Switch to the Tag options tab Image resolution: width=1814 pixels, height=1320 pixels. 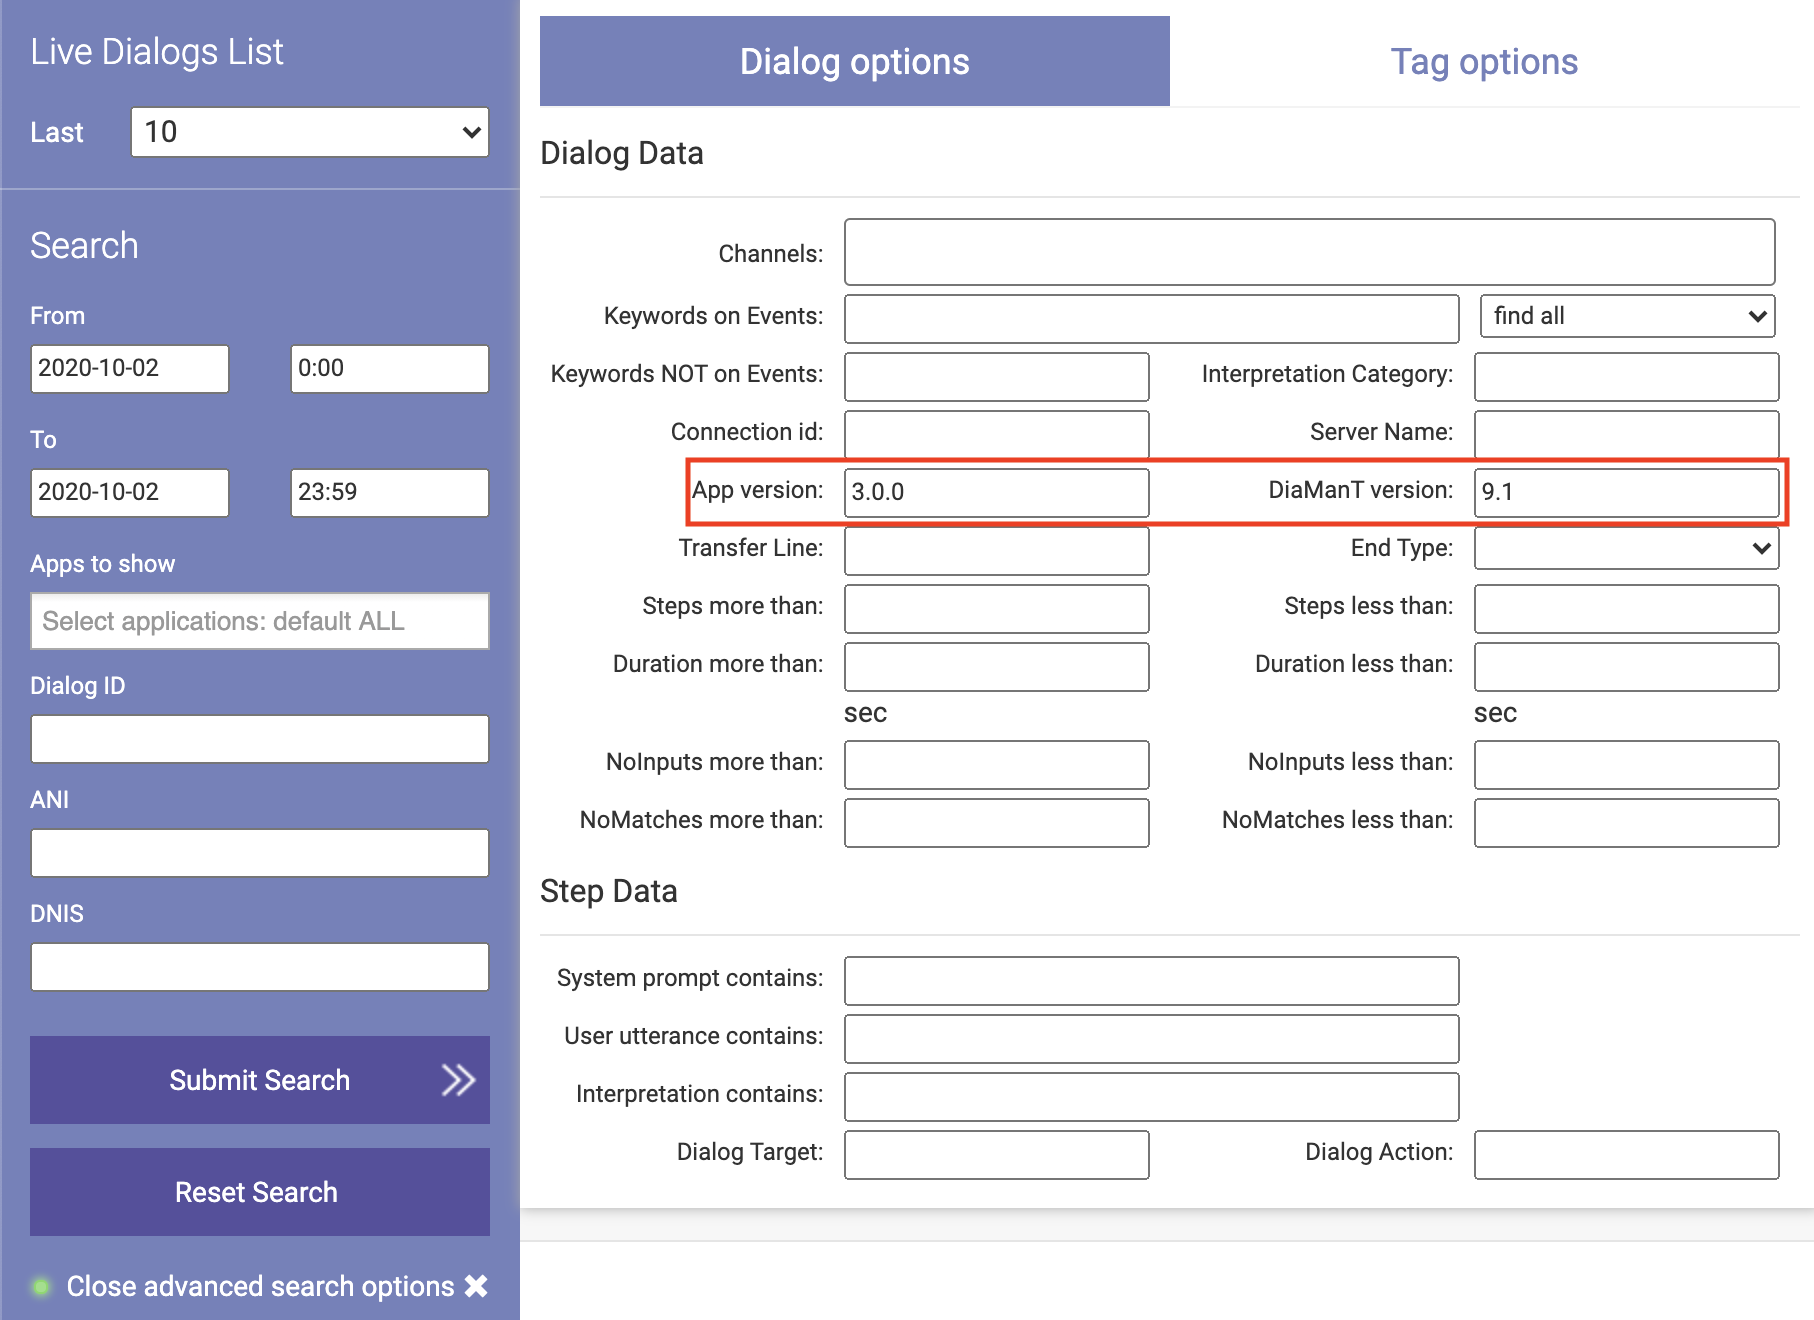[1483, 62]
